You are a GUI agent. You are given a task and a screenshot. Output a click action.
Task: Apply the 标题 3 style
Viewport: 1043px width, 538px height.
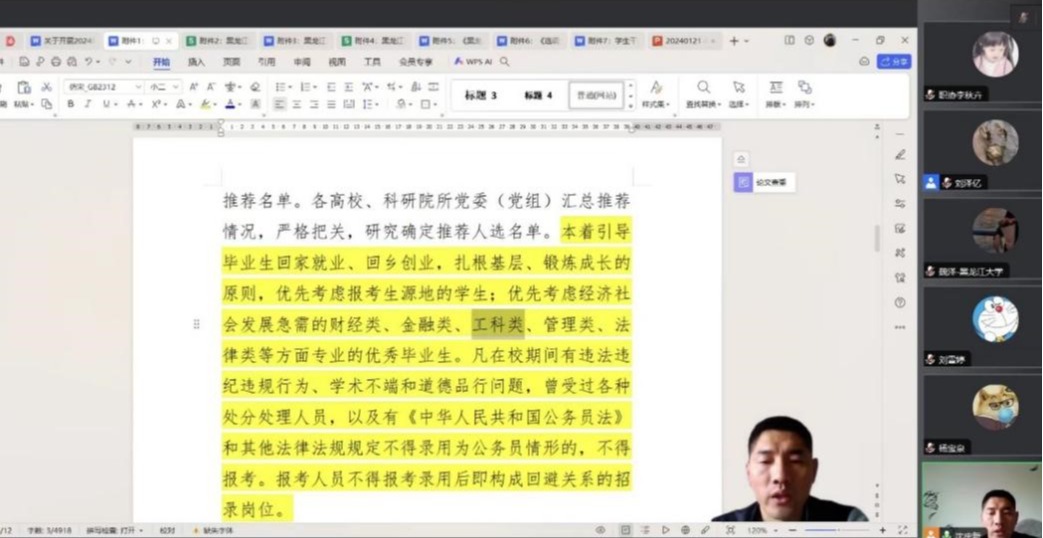coord(481,95)
